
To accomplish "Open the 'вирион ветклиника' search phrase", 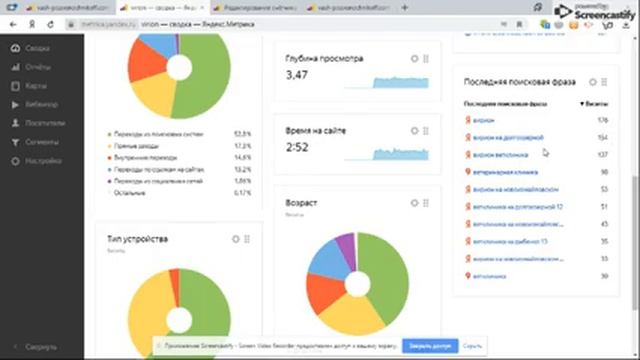I will click(500, 155).
